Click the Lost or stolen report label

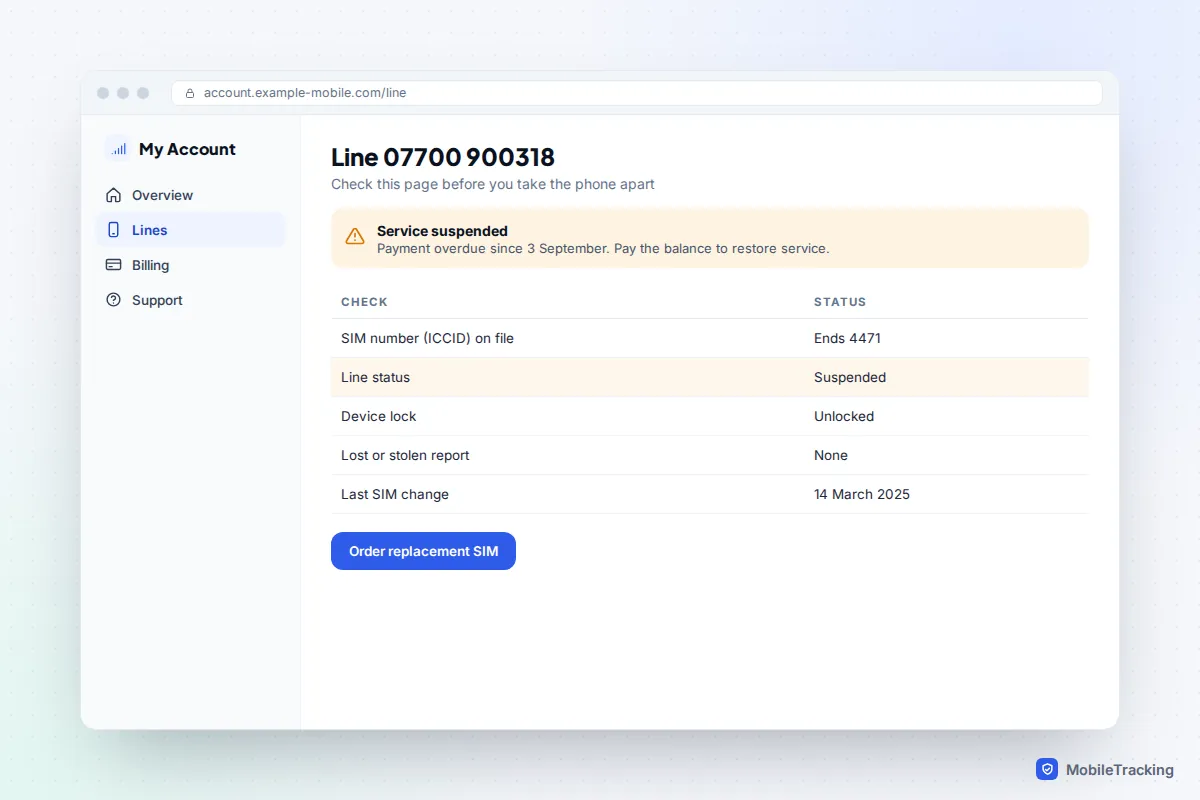click(x=405, y=455)
